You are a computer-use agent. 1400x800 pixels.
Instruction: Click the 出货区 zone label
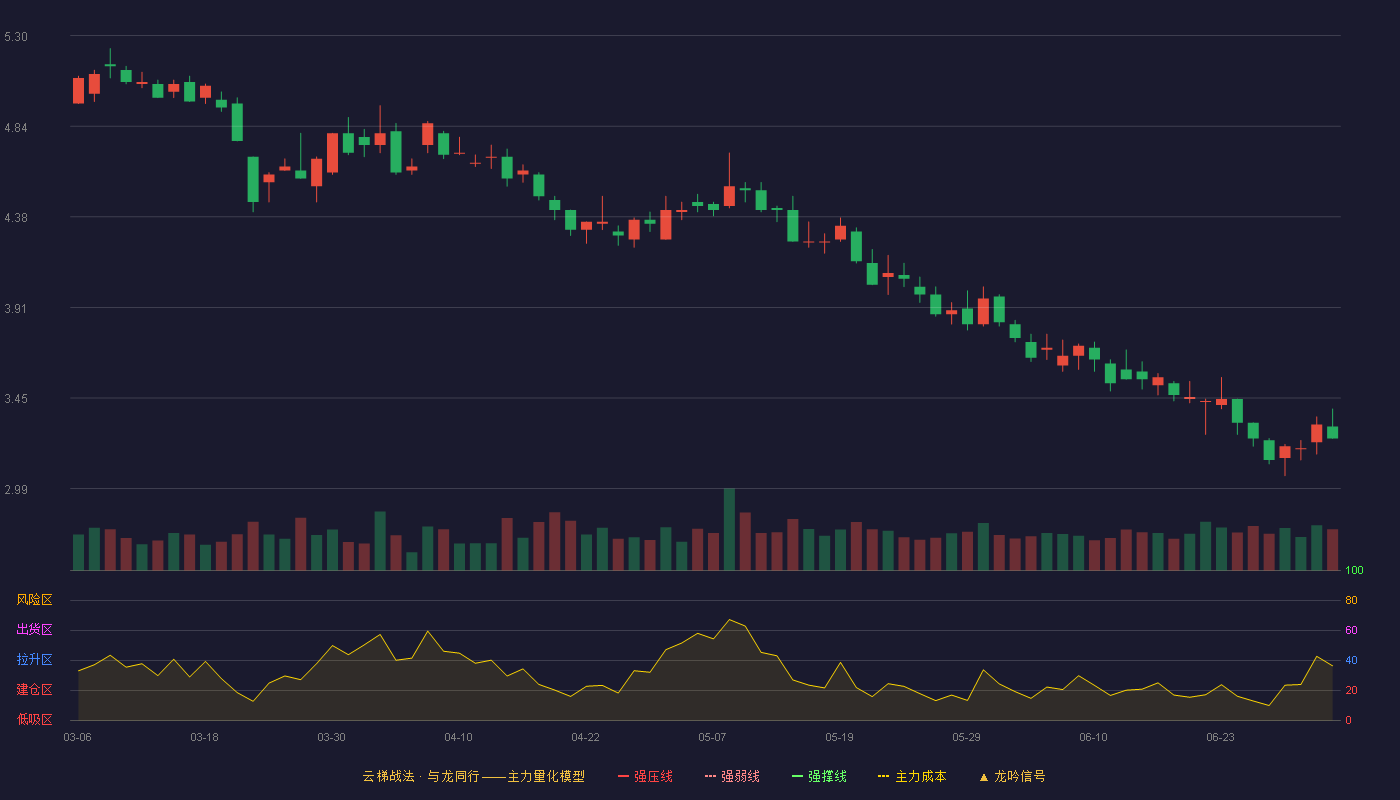pyautogui.click(x=34, y=630)
